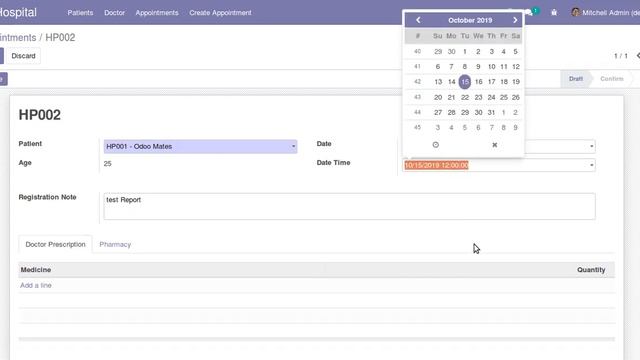The height and width of the screenshot is (360, 640).
Task: Choose October 10 in calendar
Action: pyautogui.click(x=491, y=67)
